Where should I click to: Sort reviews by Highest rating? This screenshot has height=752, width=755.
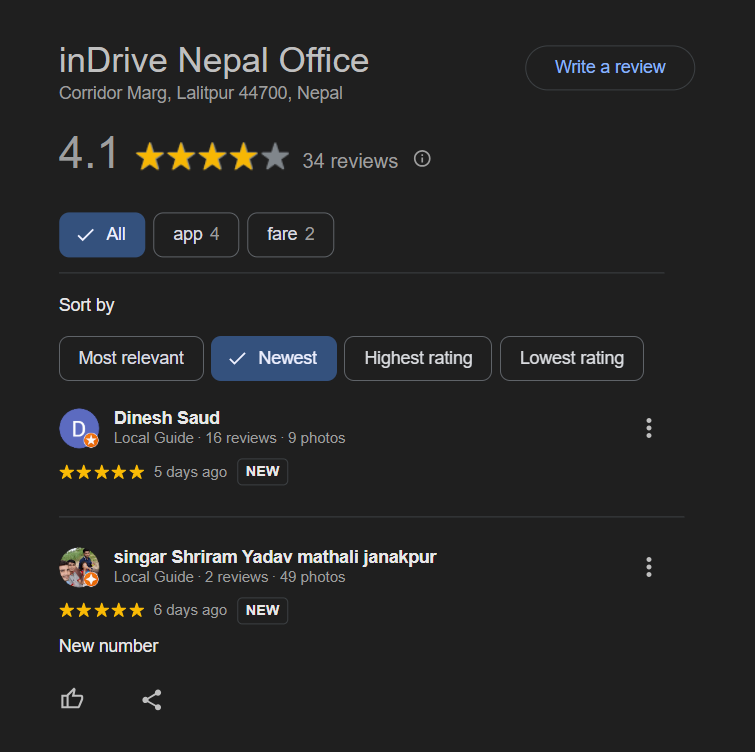(x=418, y=358)
